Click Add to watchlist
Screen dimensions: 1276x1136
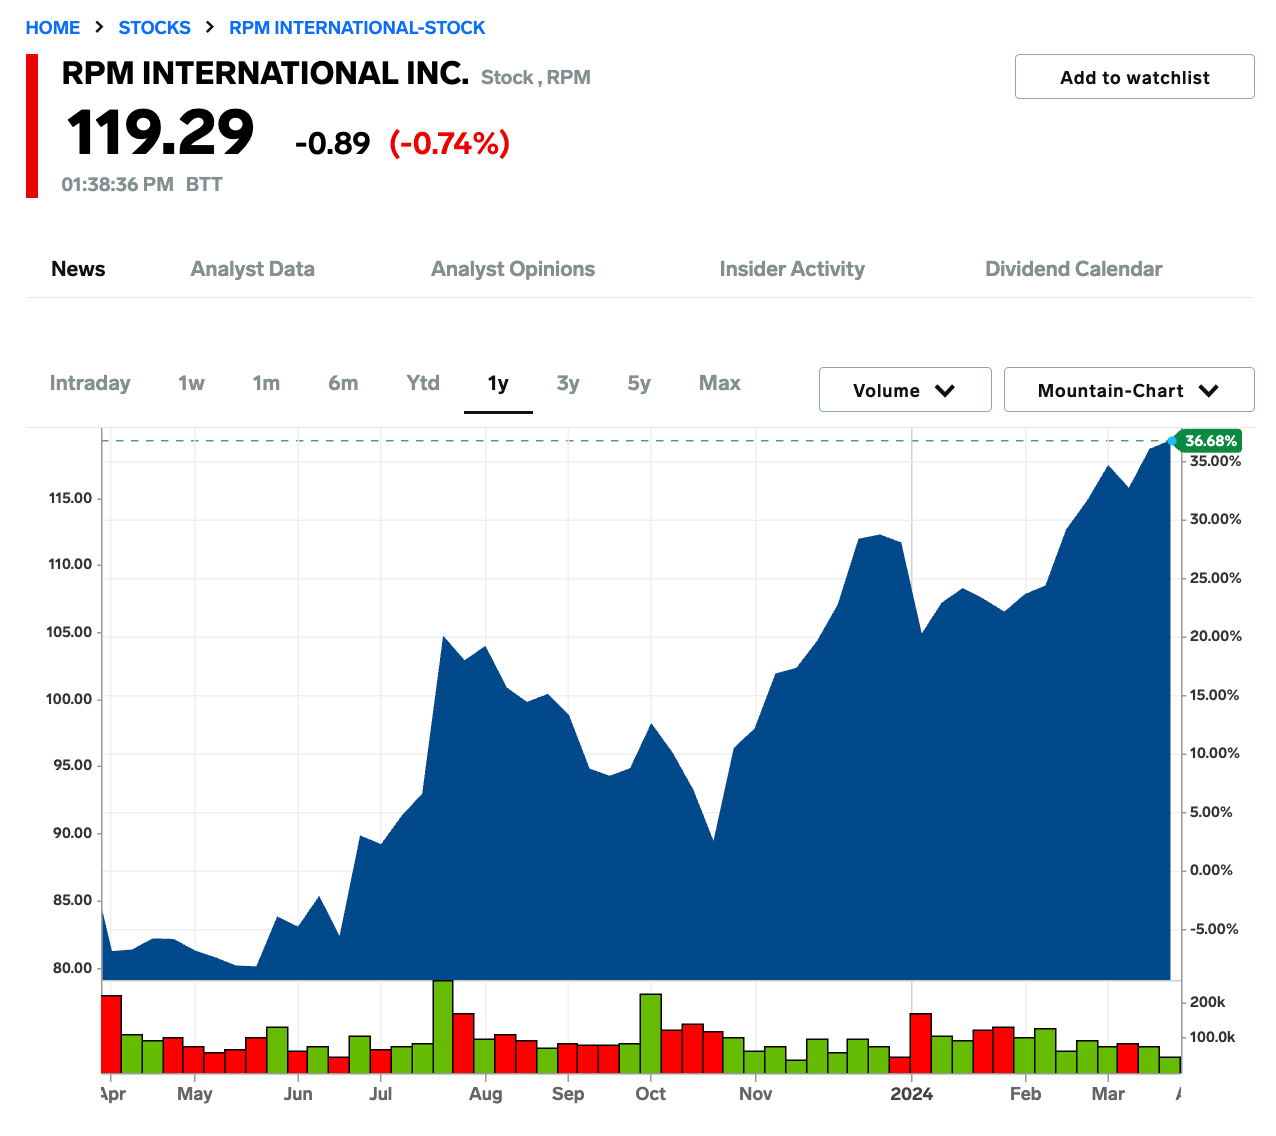(x=1134, y=76)
